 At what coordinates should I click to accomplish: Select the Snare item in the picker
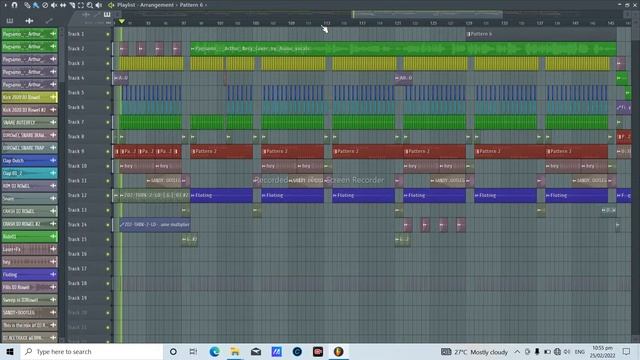tap(29, 198)
